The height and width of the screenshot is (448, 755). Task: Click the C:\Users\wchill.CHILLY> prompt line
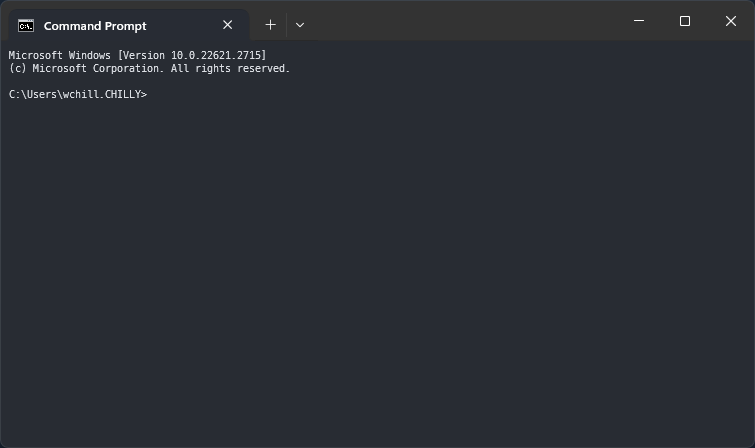coord(78,94)
